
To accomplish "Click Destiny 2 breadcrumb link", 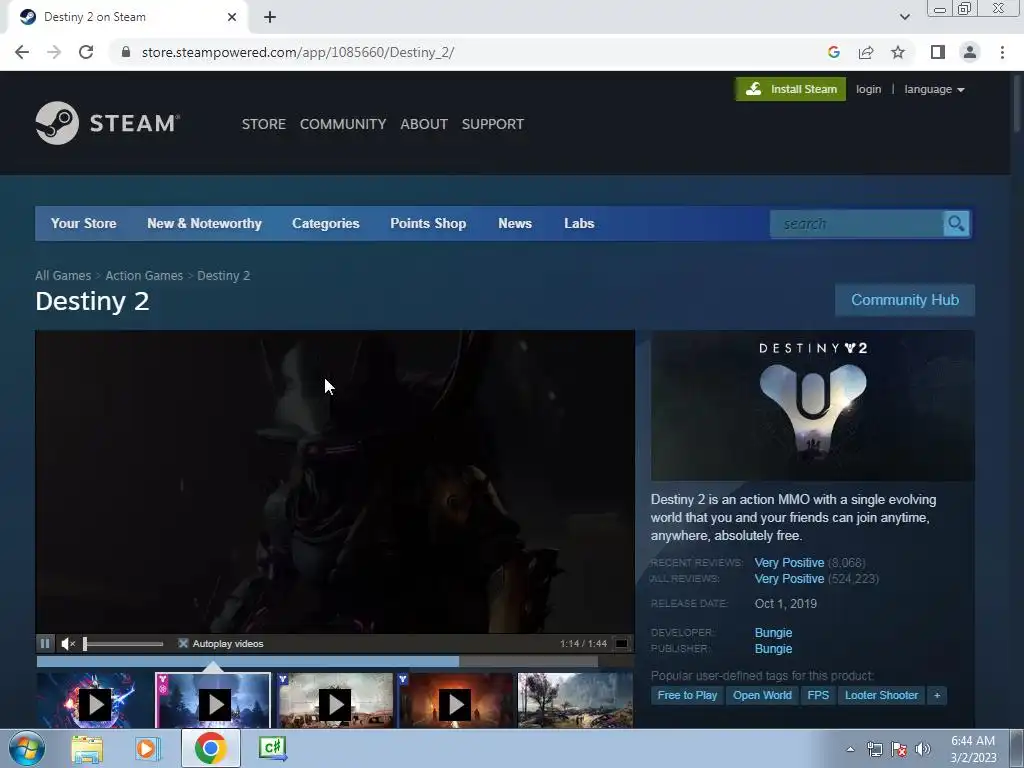I will point(223,276).
